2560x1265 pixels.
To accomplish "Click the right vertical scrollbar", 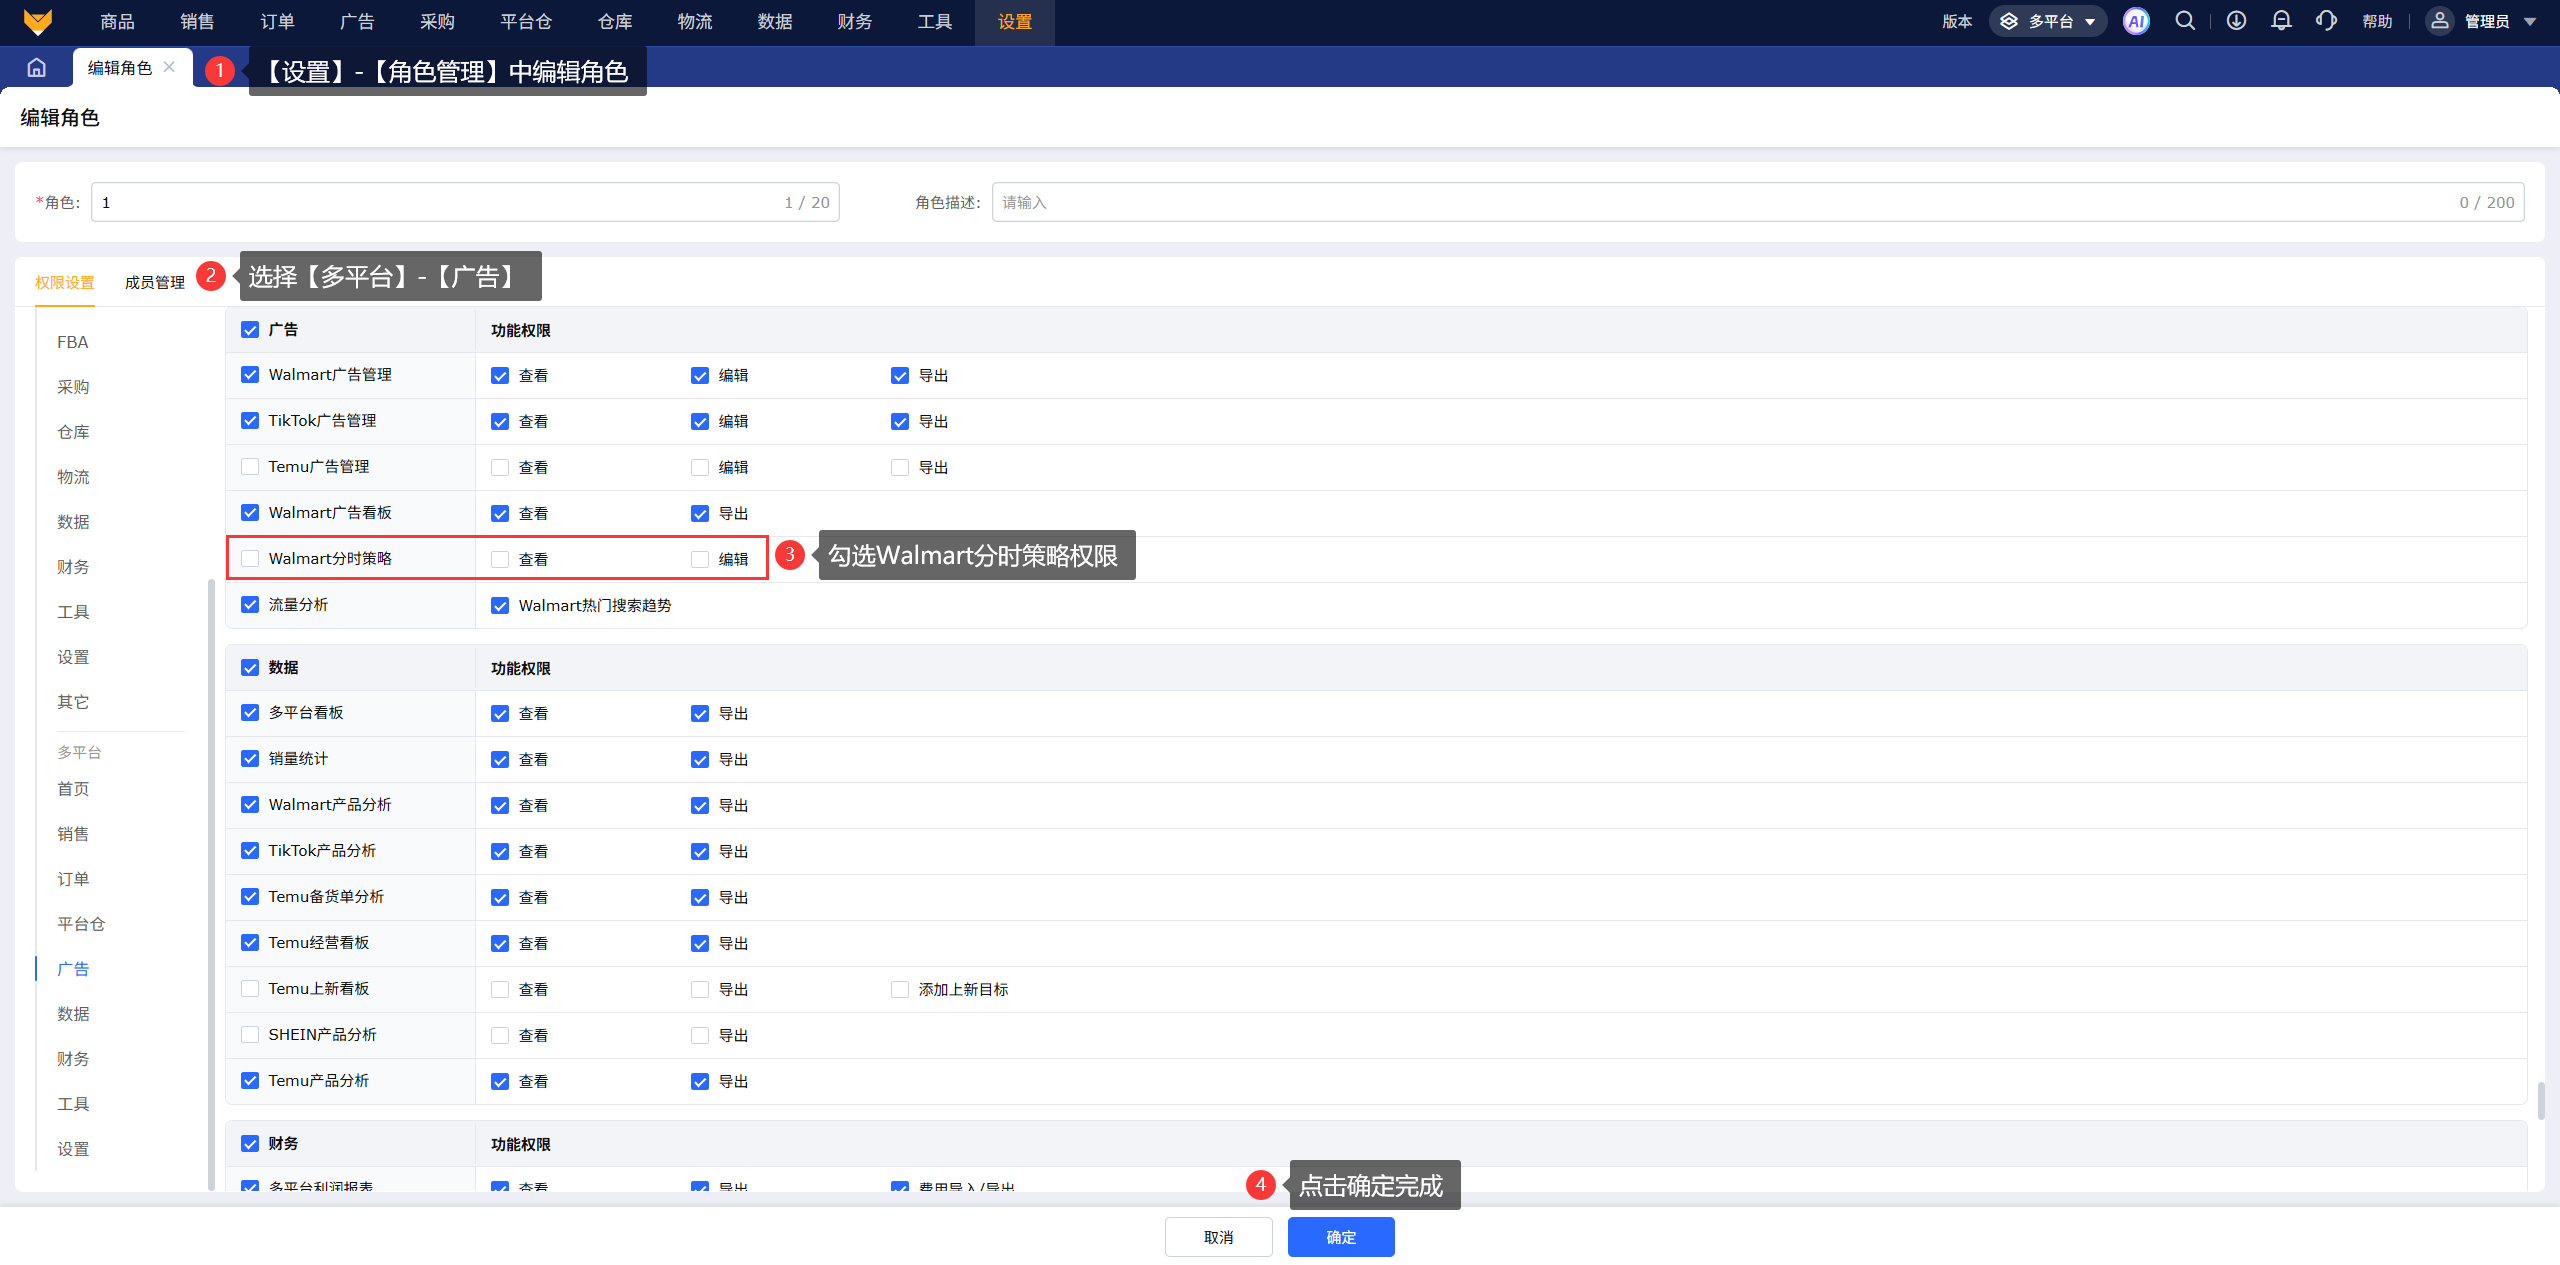I will [x=2541, y=1100].
